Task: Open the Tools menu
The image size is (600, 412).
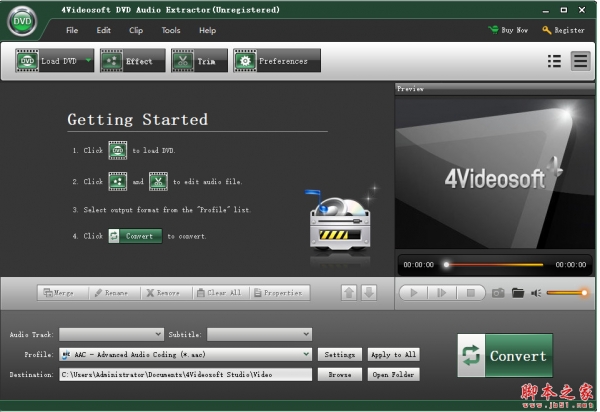Action: click(x=171, y=30)
